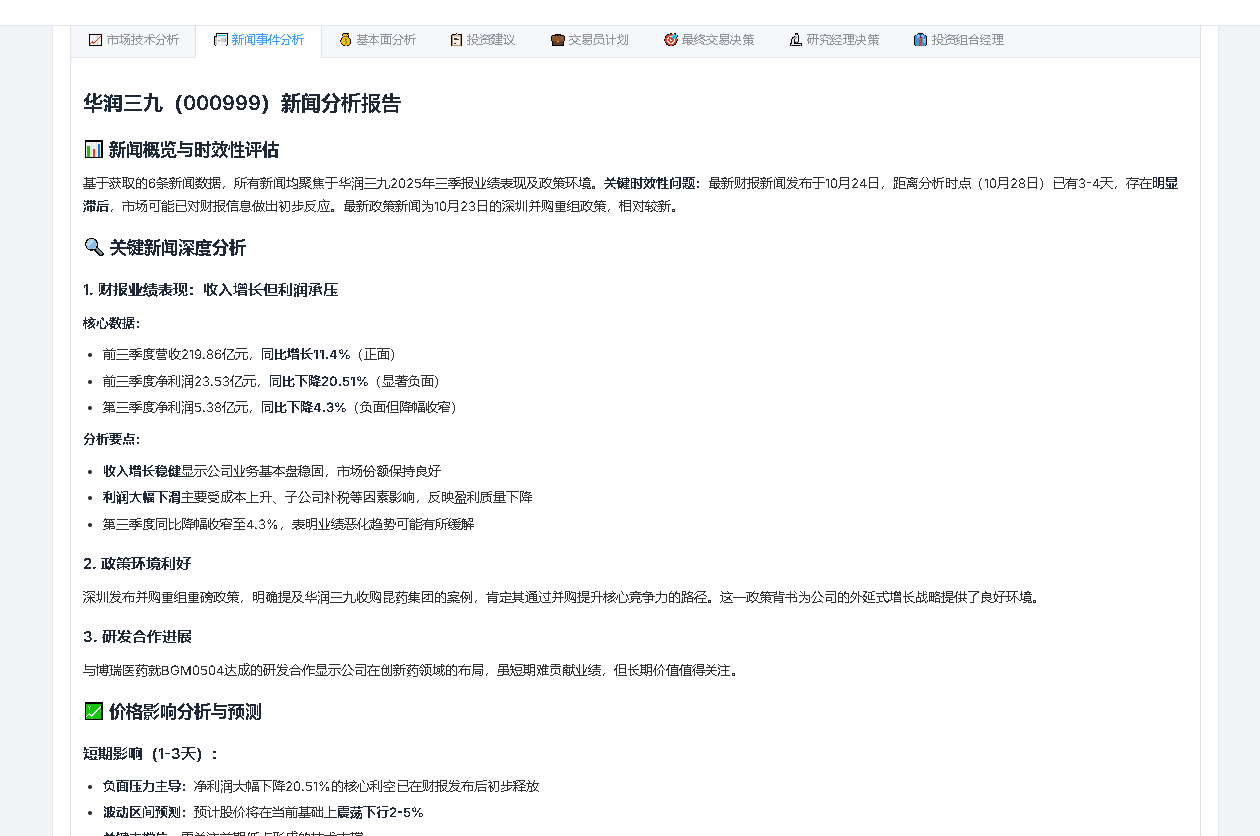This screenshot has width=1260, height=836.
Task: Click the heading 2. 政策环境利好
Action: [x=137, y=564]
